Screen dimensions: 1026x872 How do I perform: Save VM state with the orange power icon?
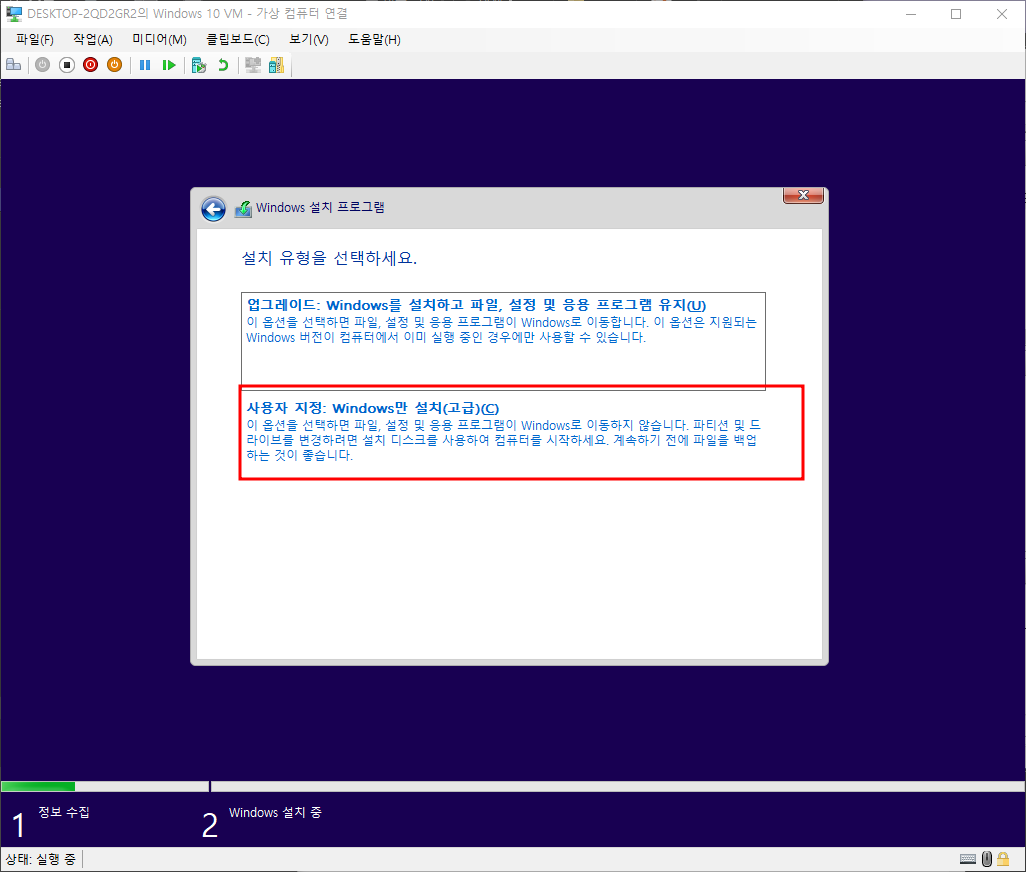coord(115,65)
